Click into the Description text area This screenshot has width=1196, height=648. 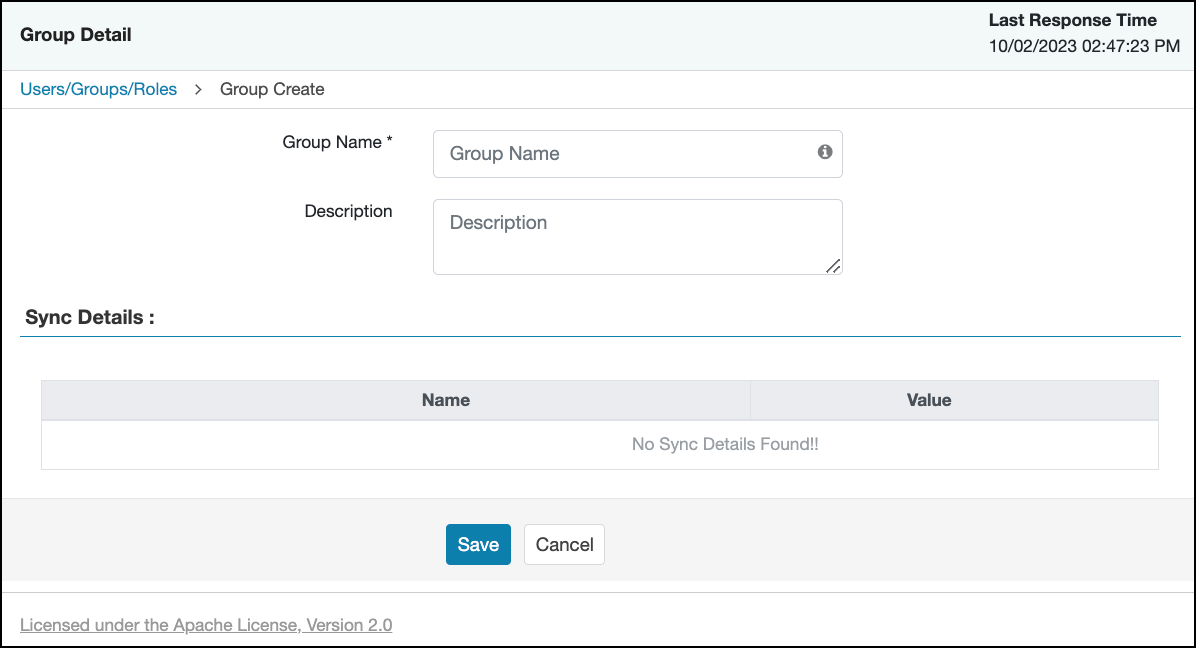(637, 236)
